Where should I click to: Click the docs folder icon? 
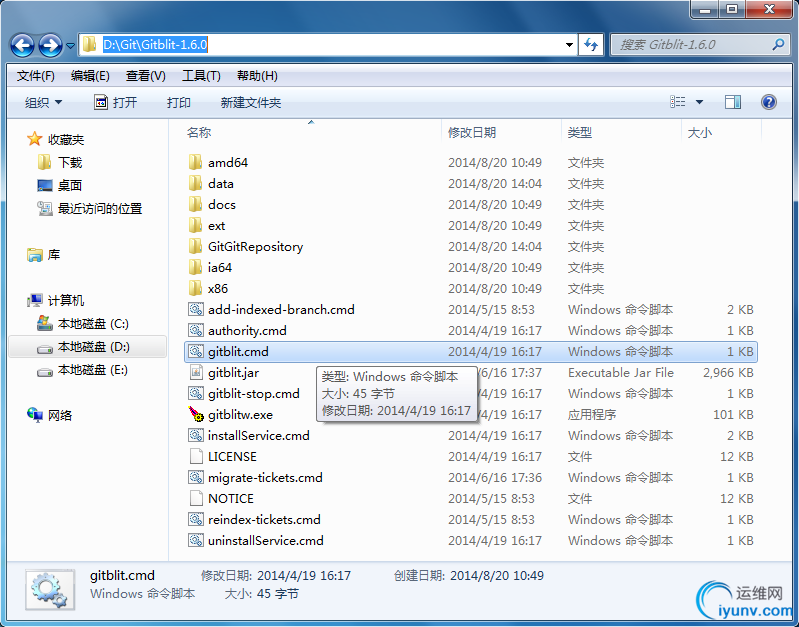pyautogui.click(x=195, y=204)
